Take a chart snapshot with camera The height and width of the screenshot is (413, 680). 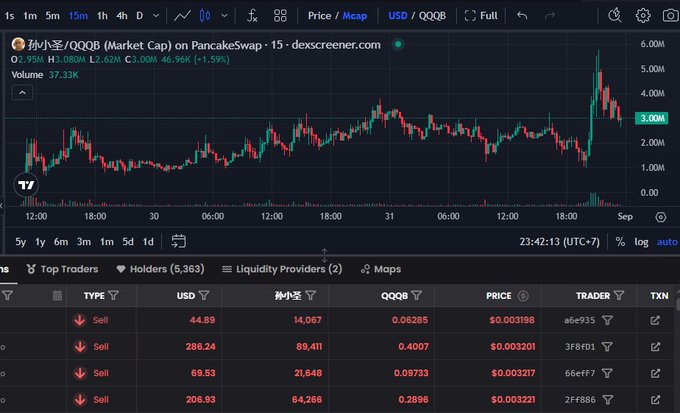(671, 16)
